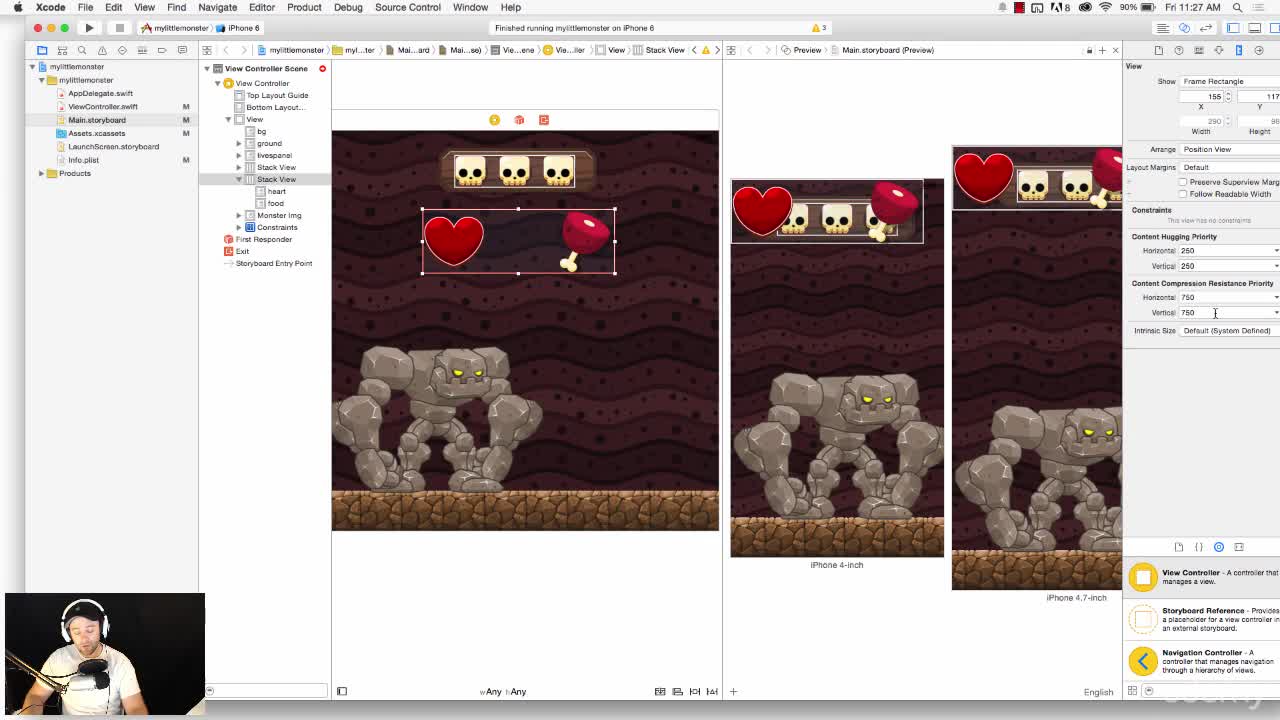Show the Media library
The width and height of the screenshot is (1280, 720).
[x=1239, y=547]
